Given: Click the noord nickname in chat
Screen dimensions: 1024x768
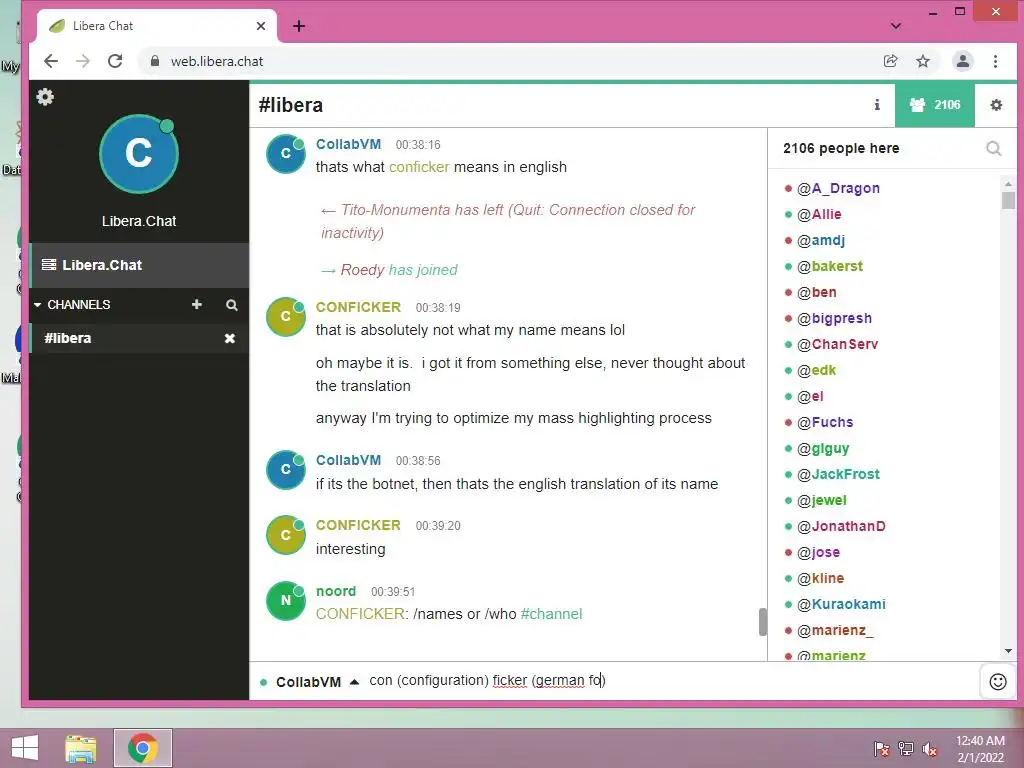Looking at the screenshot, I should tap(336, 591).
